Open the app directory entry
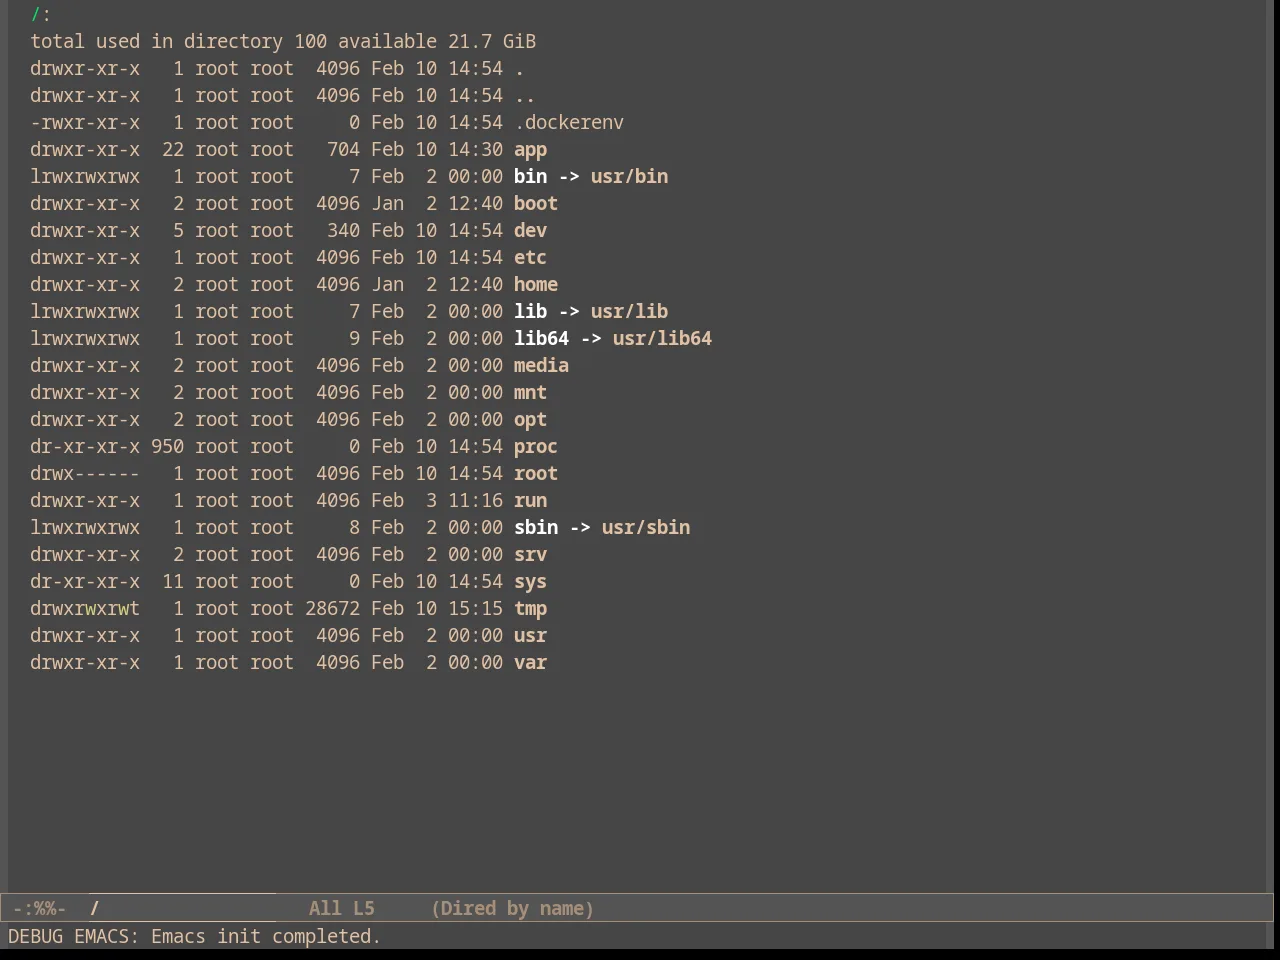 click(530, 150)
